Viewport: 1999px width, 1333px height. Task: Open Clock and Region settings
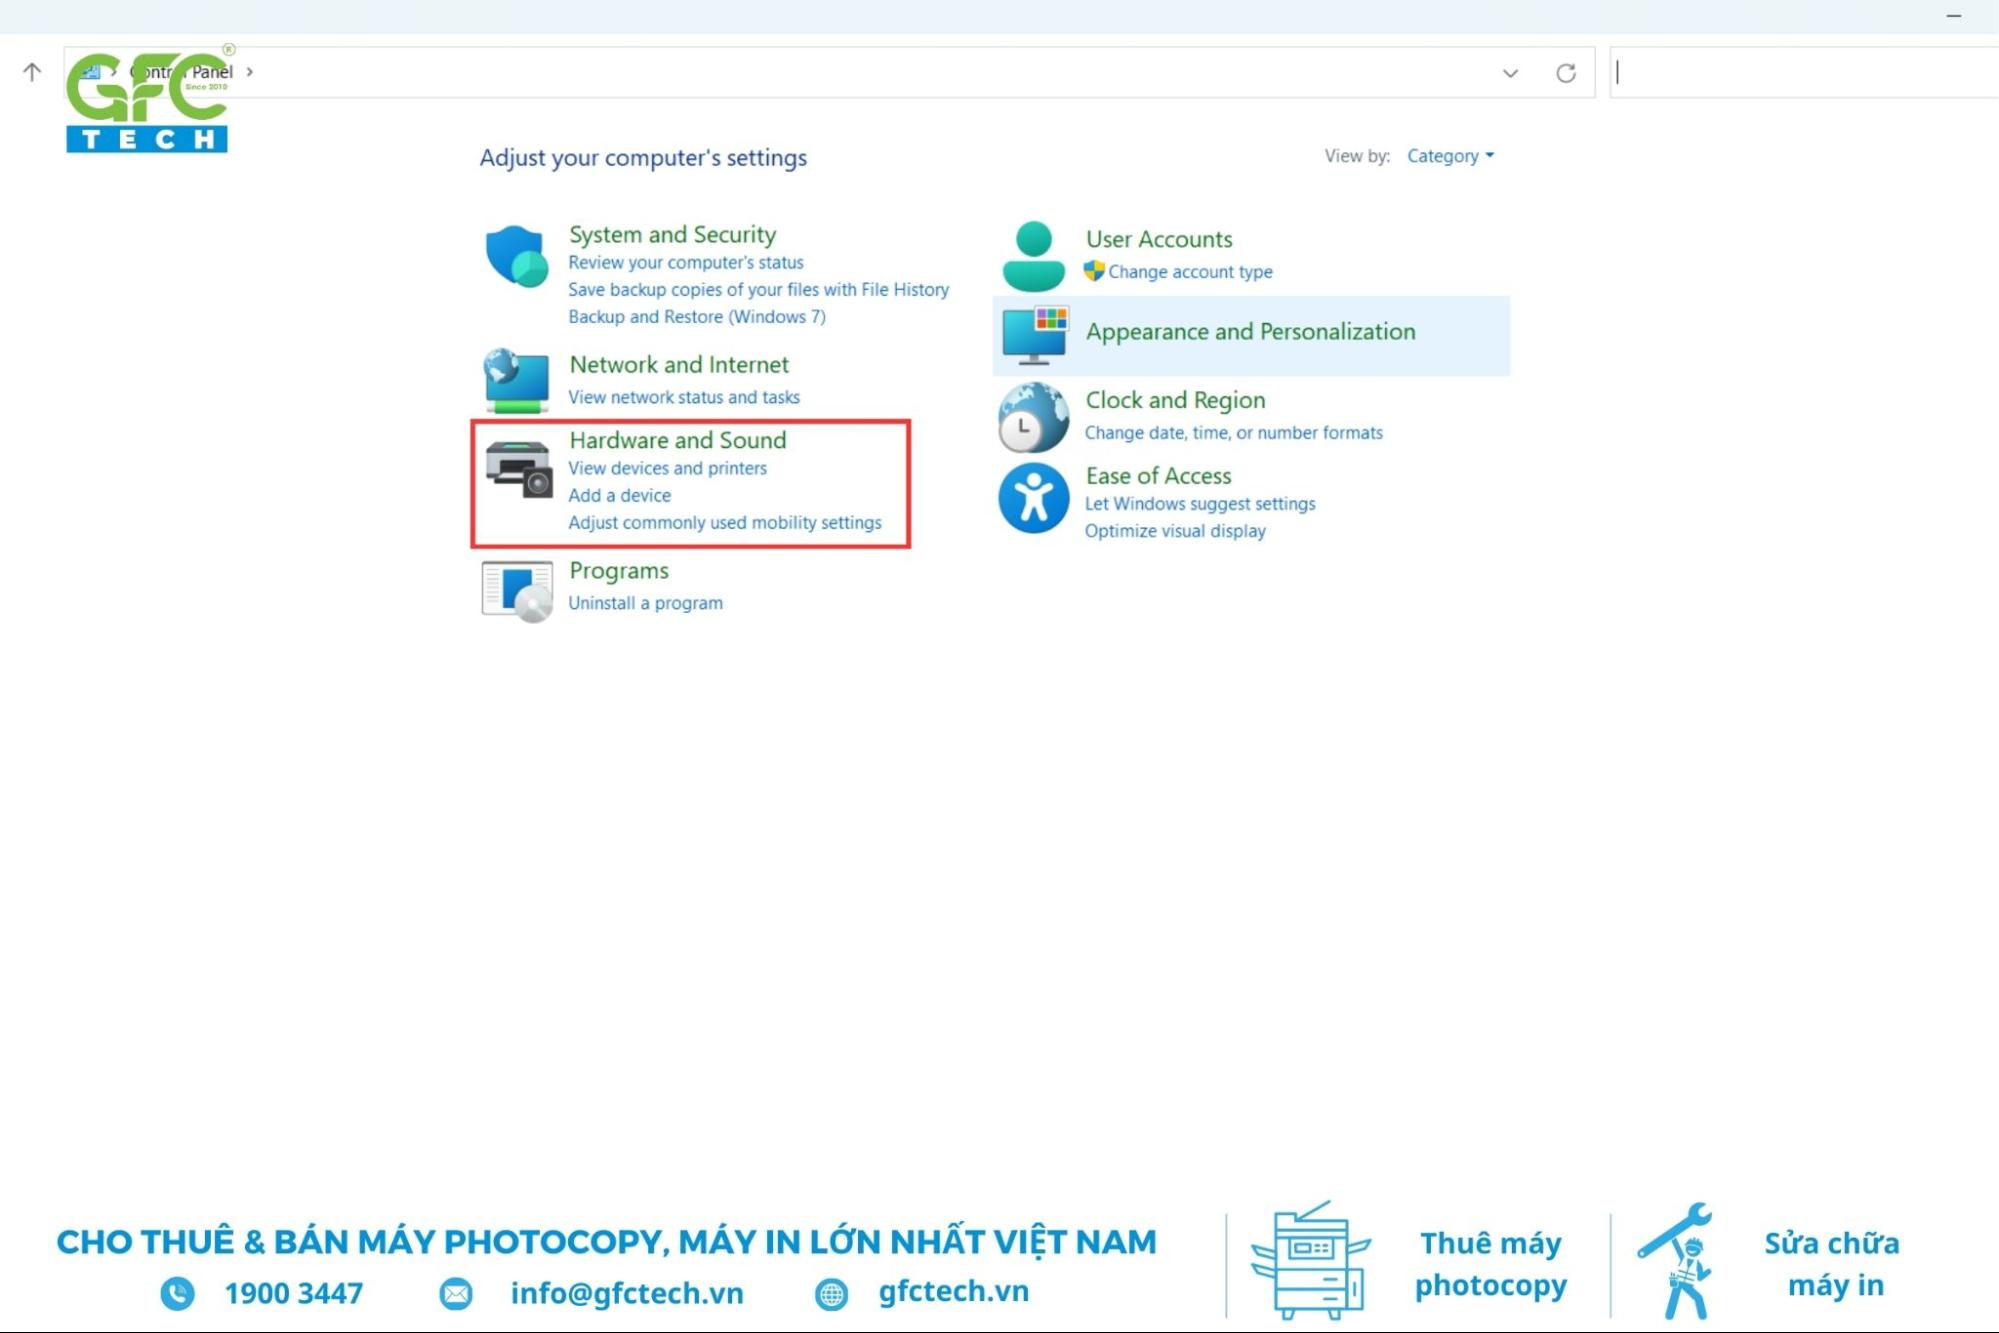pos(1175,399)
